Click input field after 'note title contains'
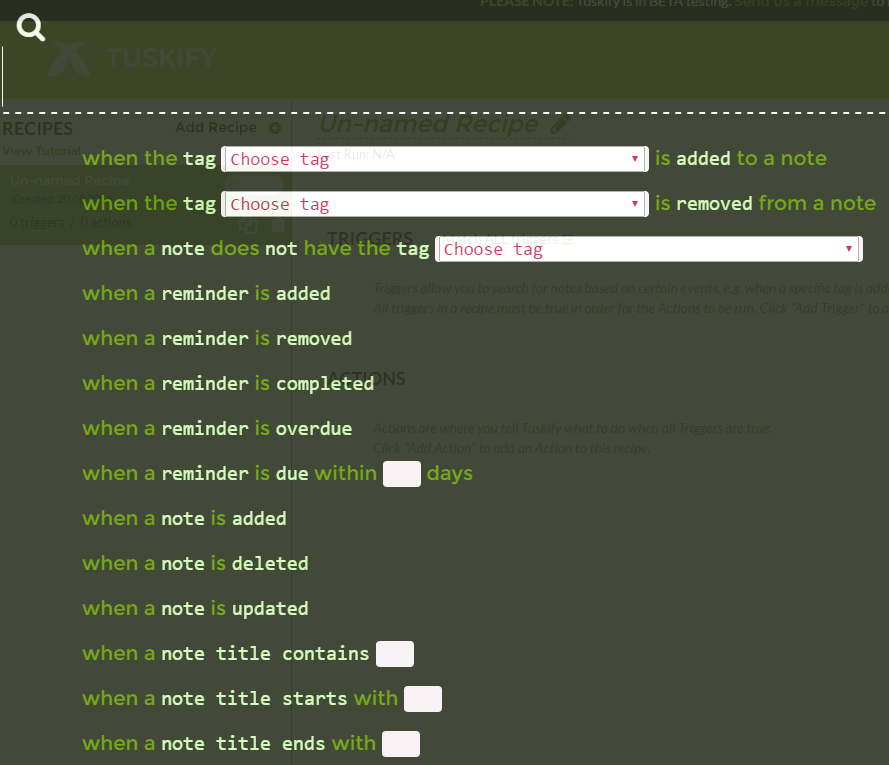The image size is (889, 765). click(395, 654)
